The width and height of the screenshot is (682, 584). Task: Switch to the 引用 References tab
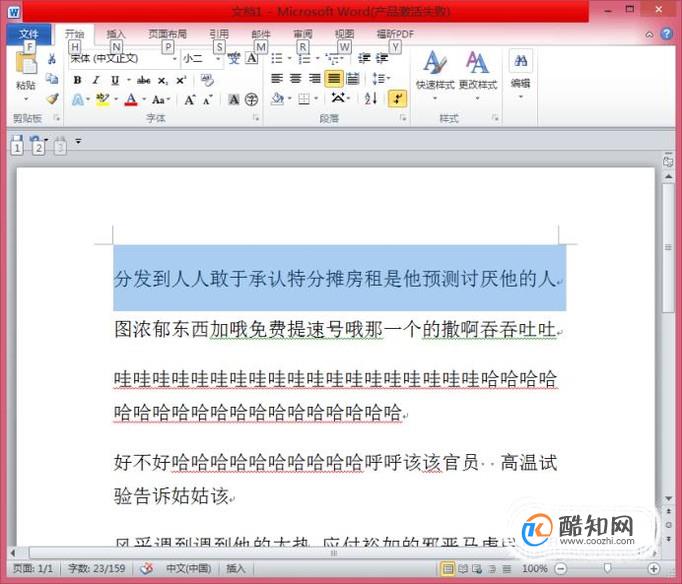[x=219, y=34]
